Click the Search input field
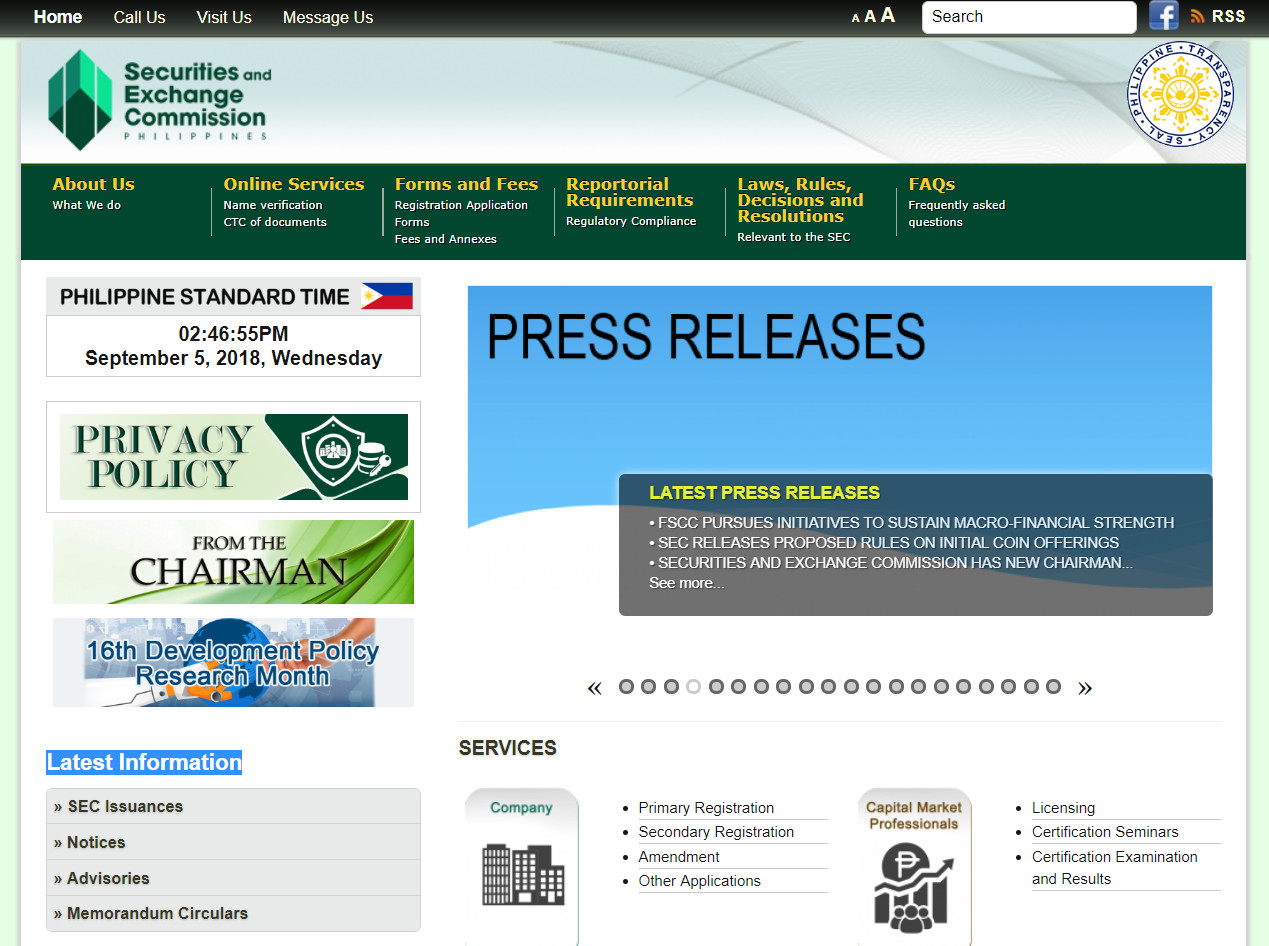 point(1028,17)
